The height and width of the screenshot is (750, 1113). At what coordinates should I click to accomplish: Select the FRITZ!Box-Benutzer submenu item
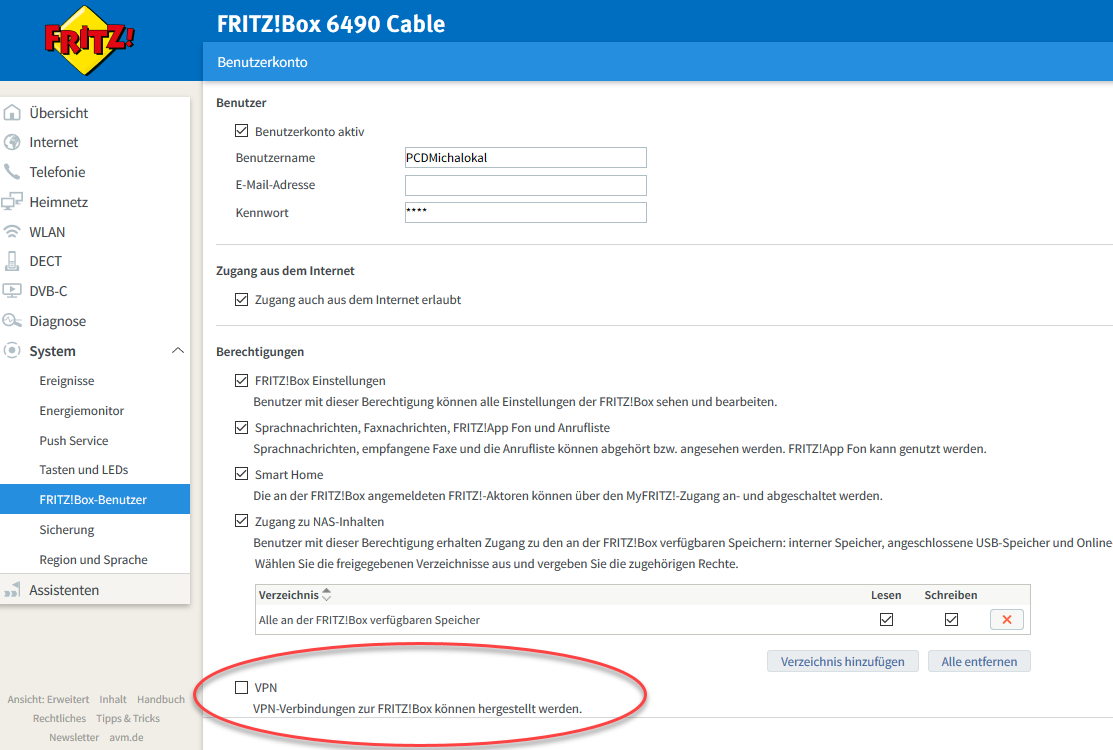95,500
